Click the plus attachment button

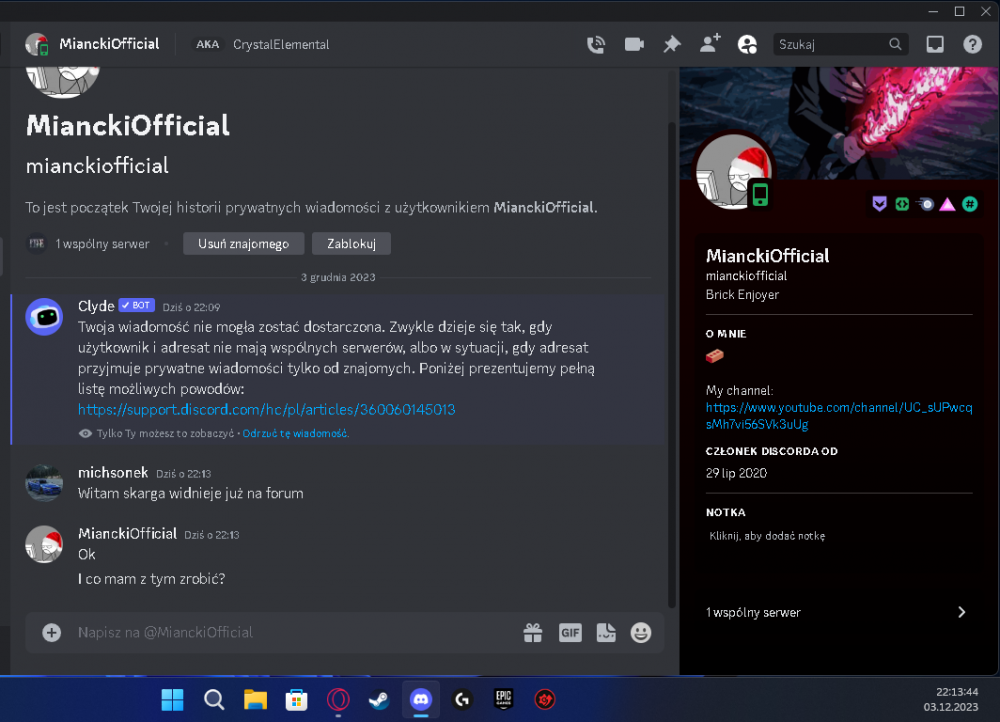tap(52, 633)
